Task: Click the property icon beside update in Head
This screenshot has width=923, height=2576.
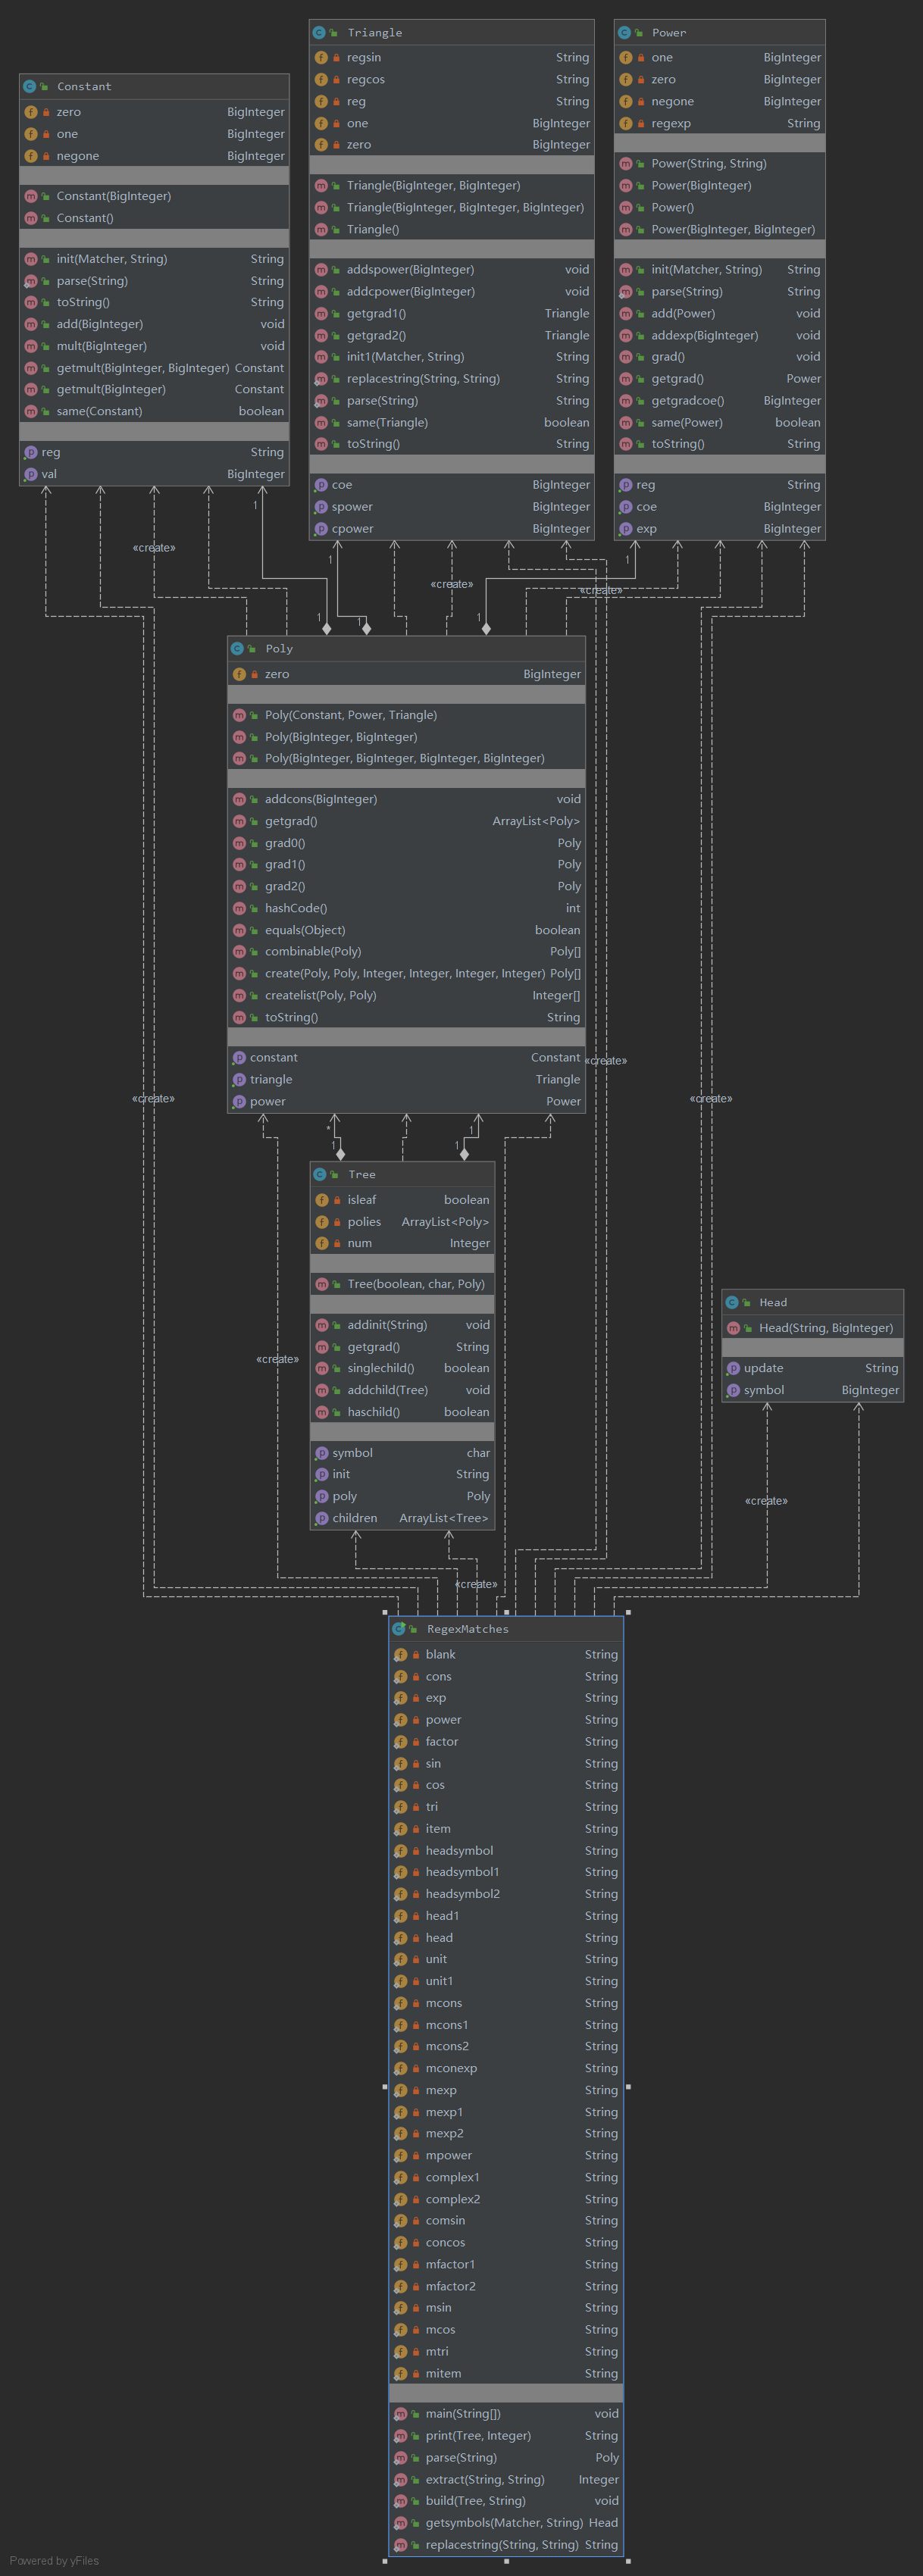Action: tap(733, 1369)
